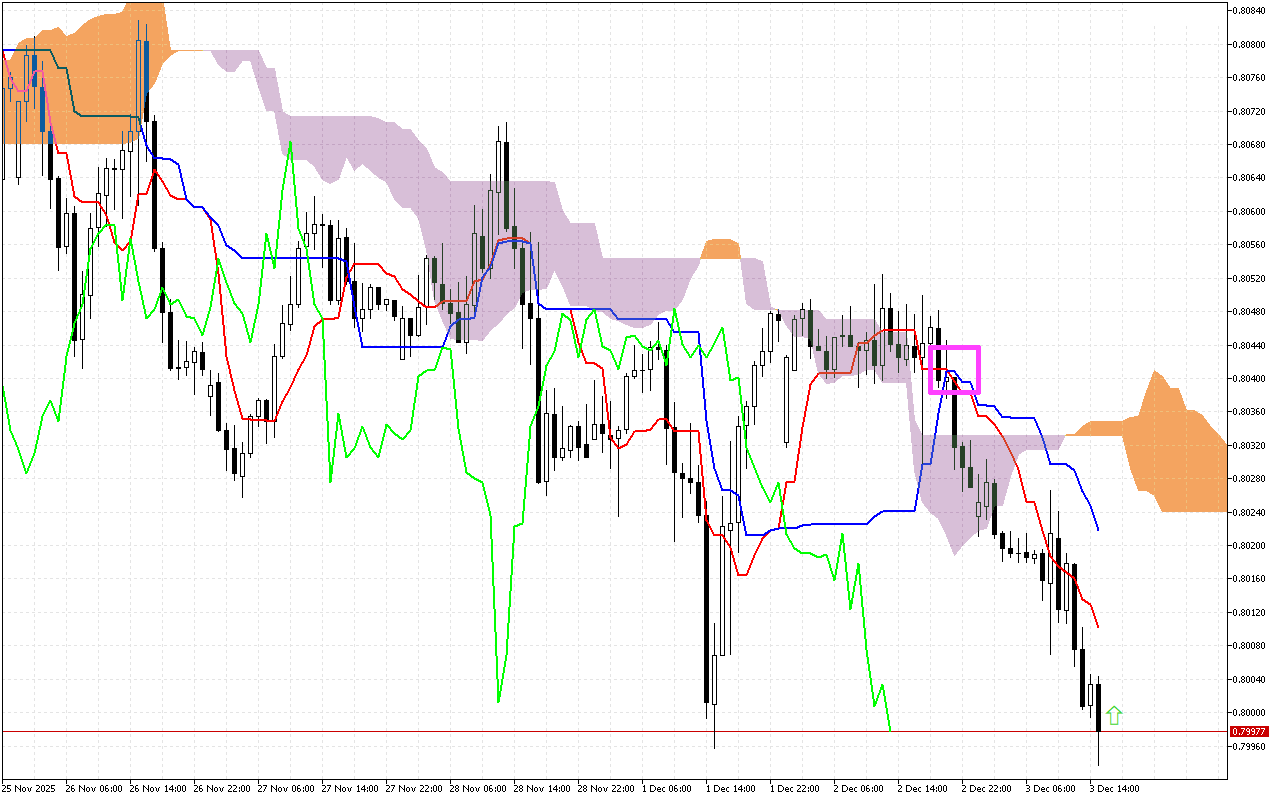The width and height of the screenshot is (1280, 800).
Task: Click the green up arrow signal icon
Action: tap(1114, 715)
